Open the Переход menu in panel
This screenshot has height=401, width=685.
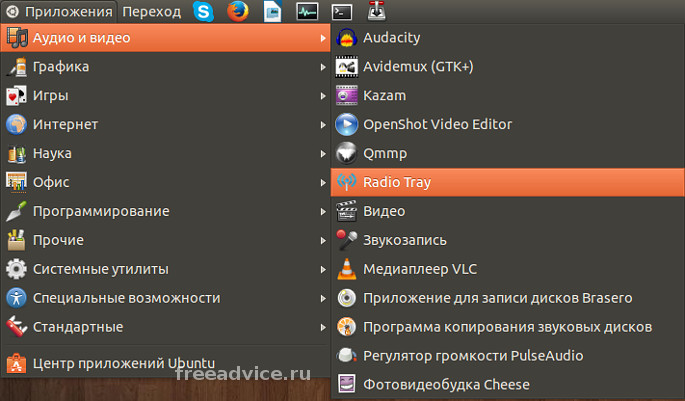pos(152,12)
